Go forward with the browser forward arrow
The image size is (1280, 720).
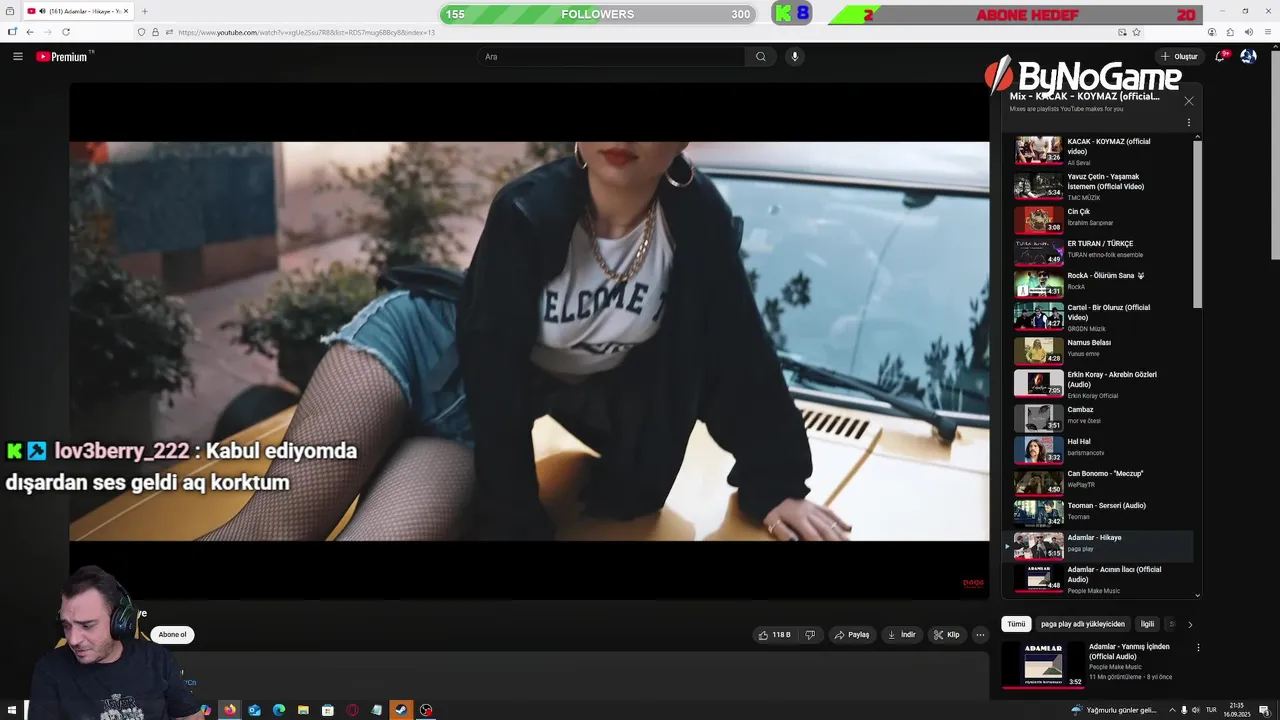tap(47, 32)
